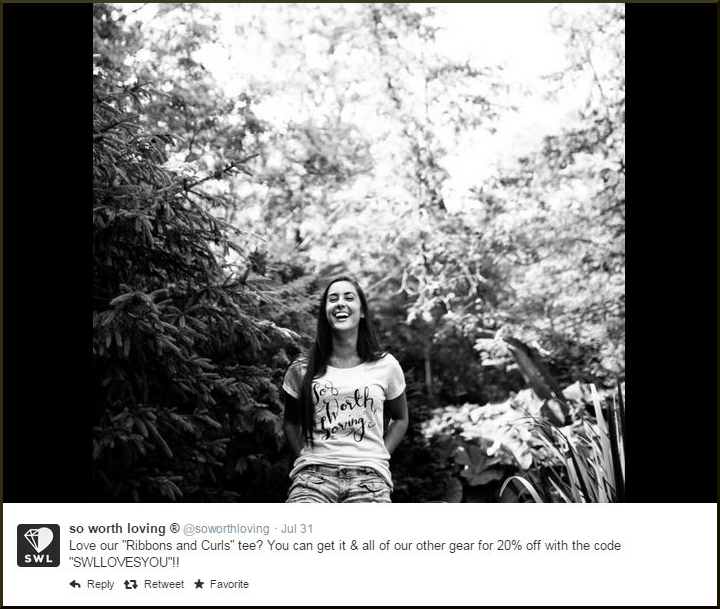
Task: Open the SWL profile avatar
Action: coord(39,545)
